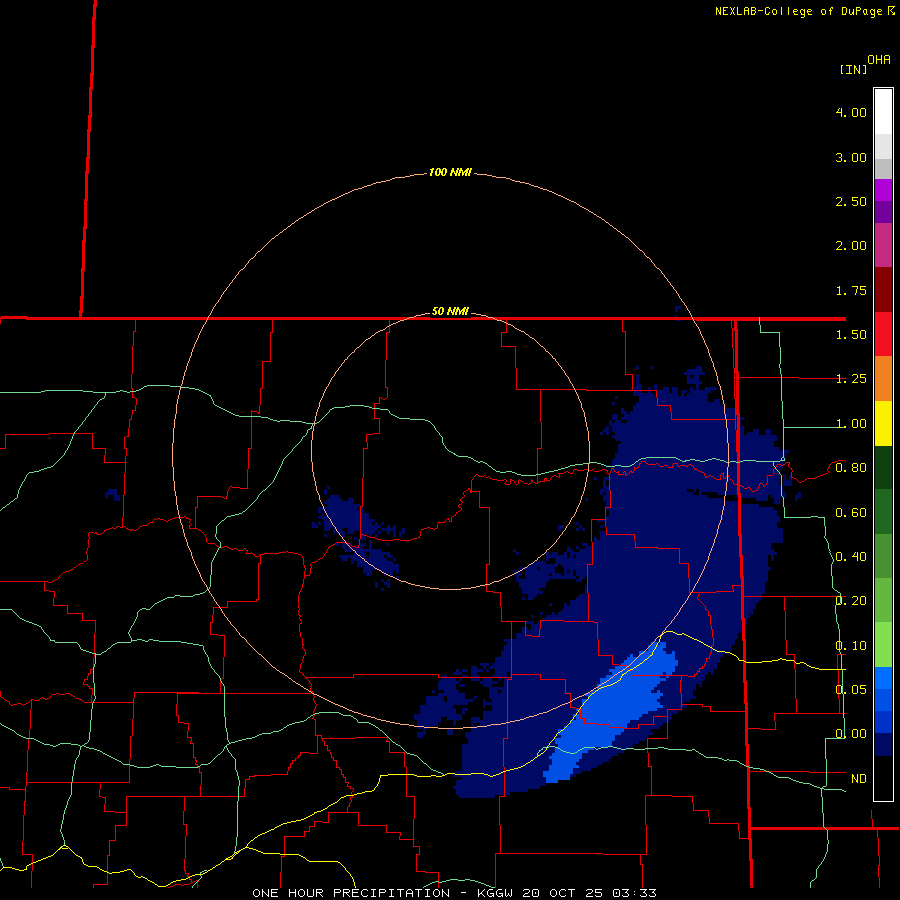Pick the yellow legend swatch
Image resolution: width=900 pixels, height=900 pixels.
tap(883, 423)
